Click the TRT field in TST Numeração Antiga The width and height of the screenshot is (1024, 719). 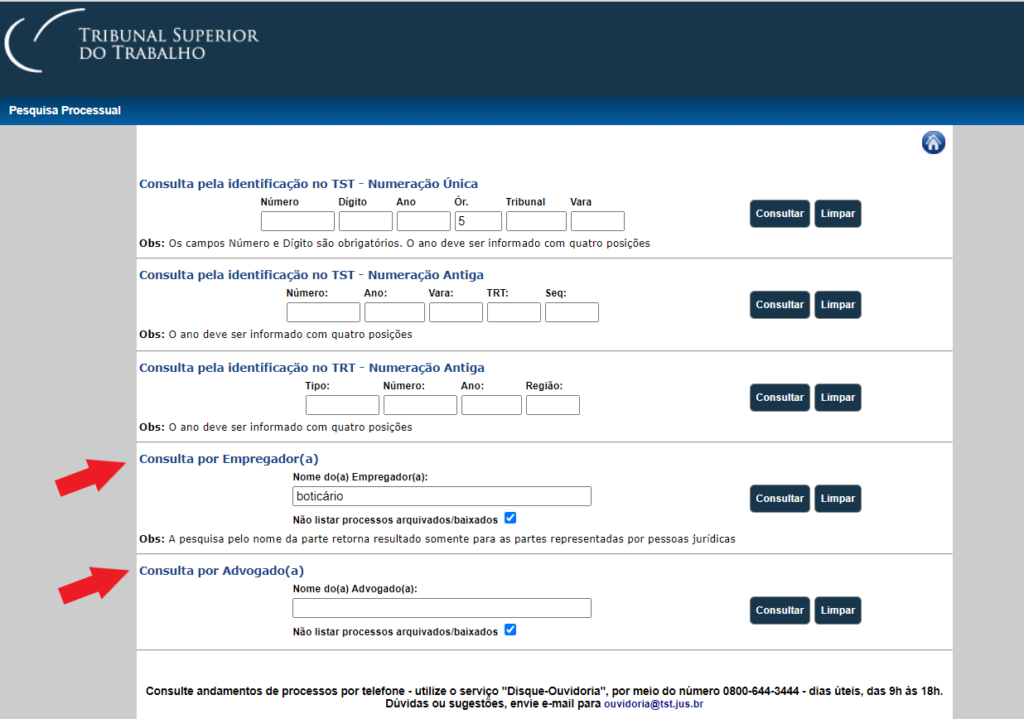(514, 312)
